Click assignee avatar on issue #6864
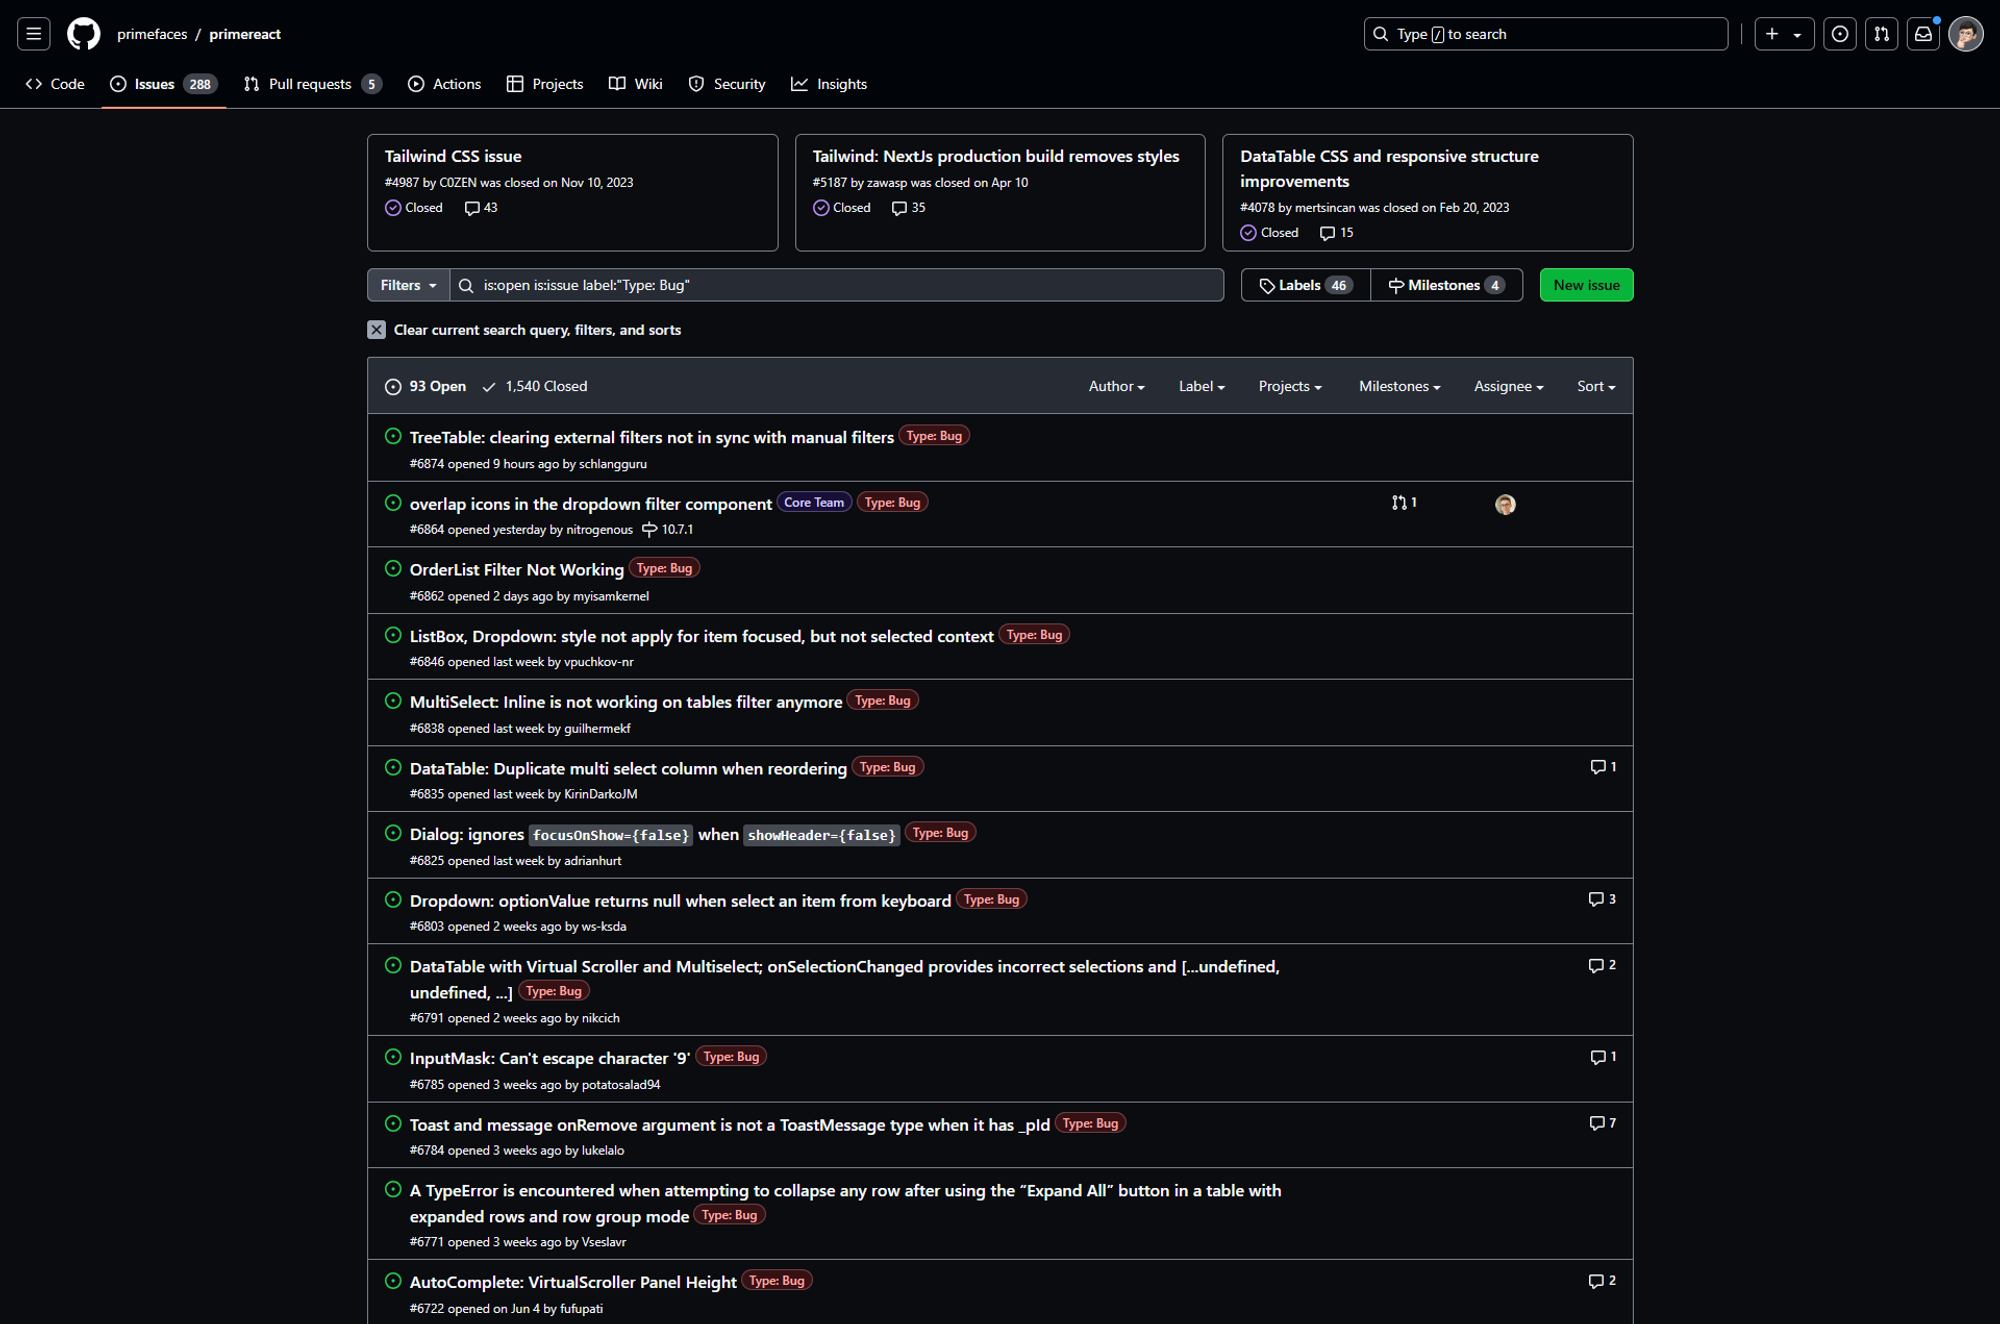The image size is (2000, 1324). [1505, 505]
